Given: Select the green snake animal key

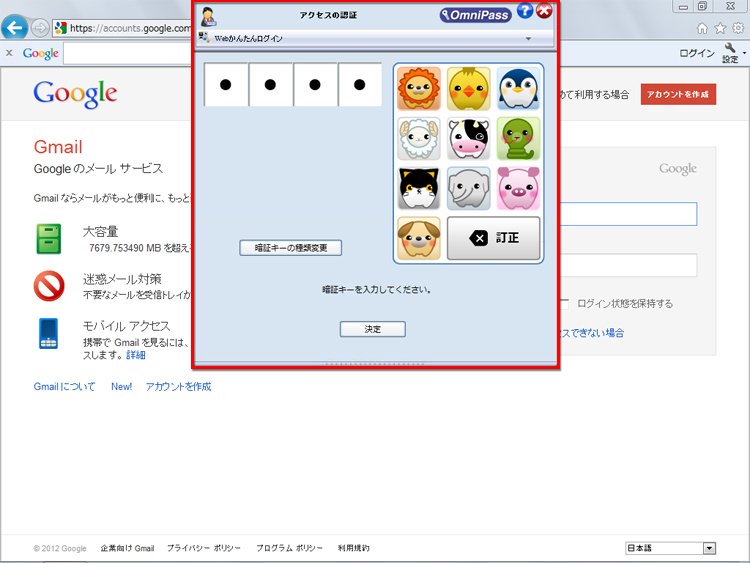Looking at the screenshot, I should (518, 139).
